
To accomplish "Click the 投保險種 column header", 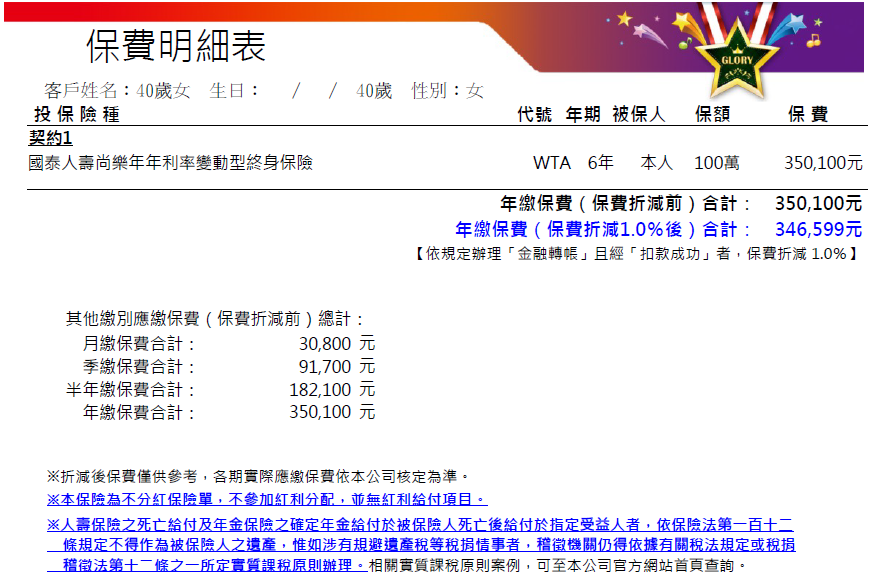I will (77, 115).
